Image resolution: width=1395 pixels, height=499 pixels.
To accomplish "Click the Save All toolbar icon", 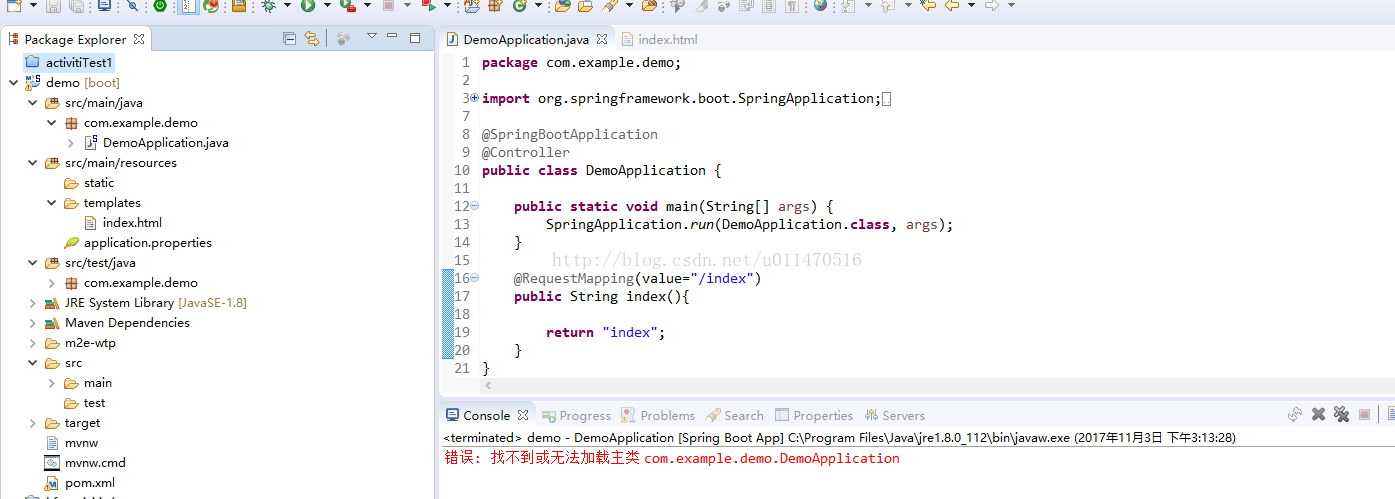I will coord(76,6).
